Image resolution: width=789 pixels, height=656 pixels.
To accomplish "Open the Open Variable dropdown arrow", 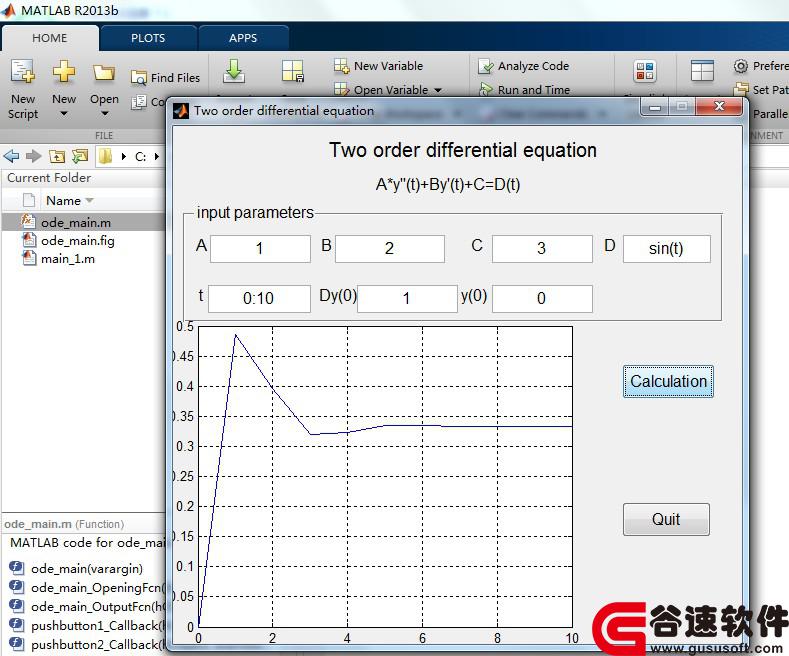I will (x=438, y=90).
